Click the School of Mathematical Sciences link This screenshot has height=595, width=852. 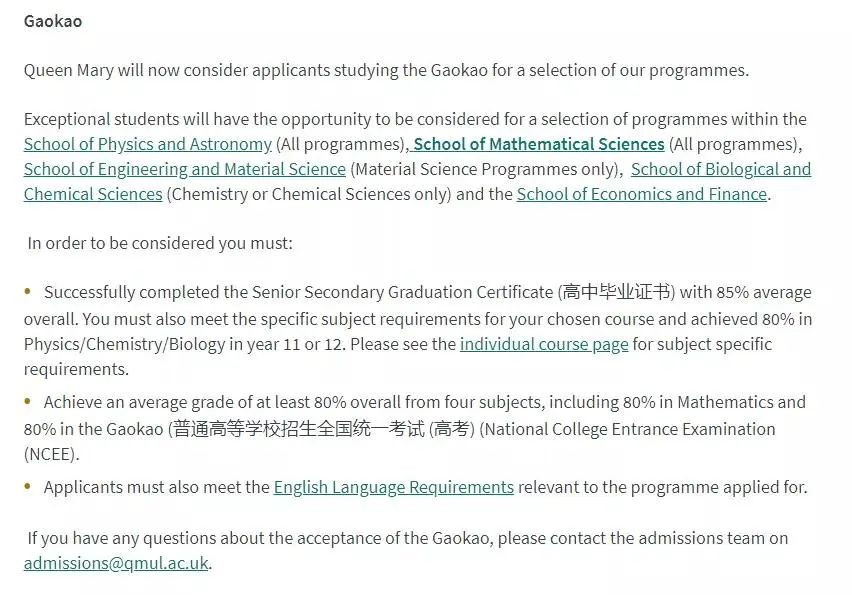coord(539,144)
